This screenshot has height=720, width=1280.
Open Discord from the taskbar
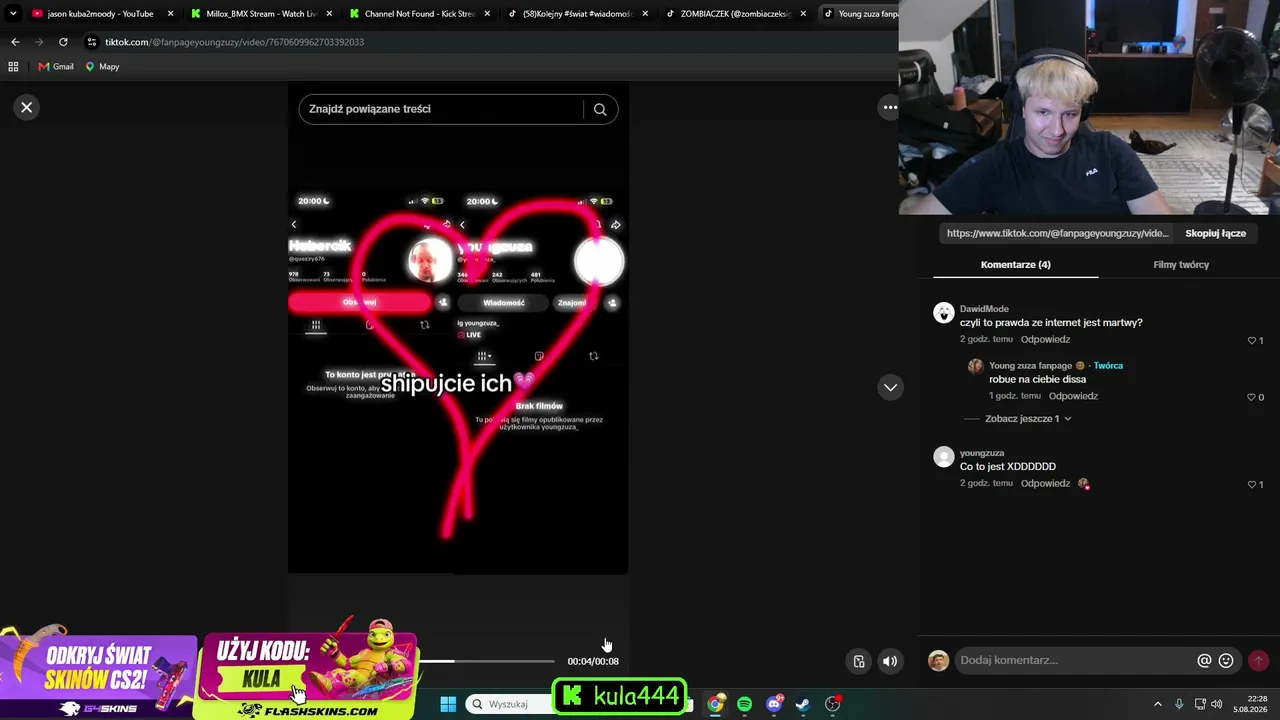tap(773, 704)
